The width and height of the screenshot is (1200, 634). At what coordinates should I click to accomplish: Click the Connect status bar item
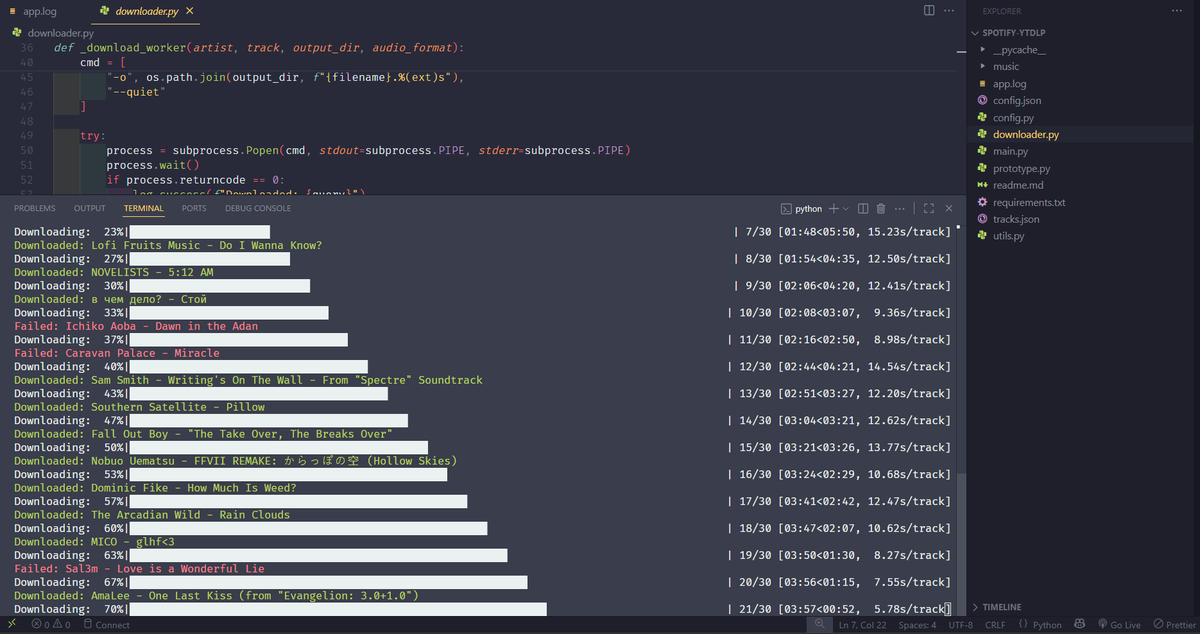tap(107, 625)
